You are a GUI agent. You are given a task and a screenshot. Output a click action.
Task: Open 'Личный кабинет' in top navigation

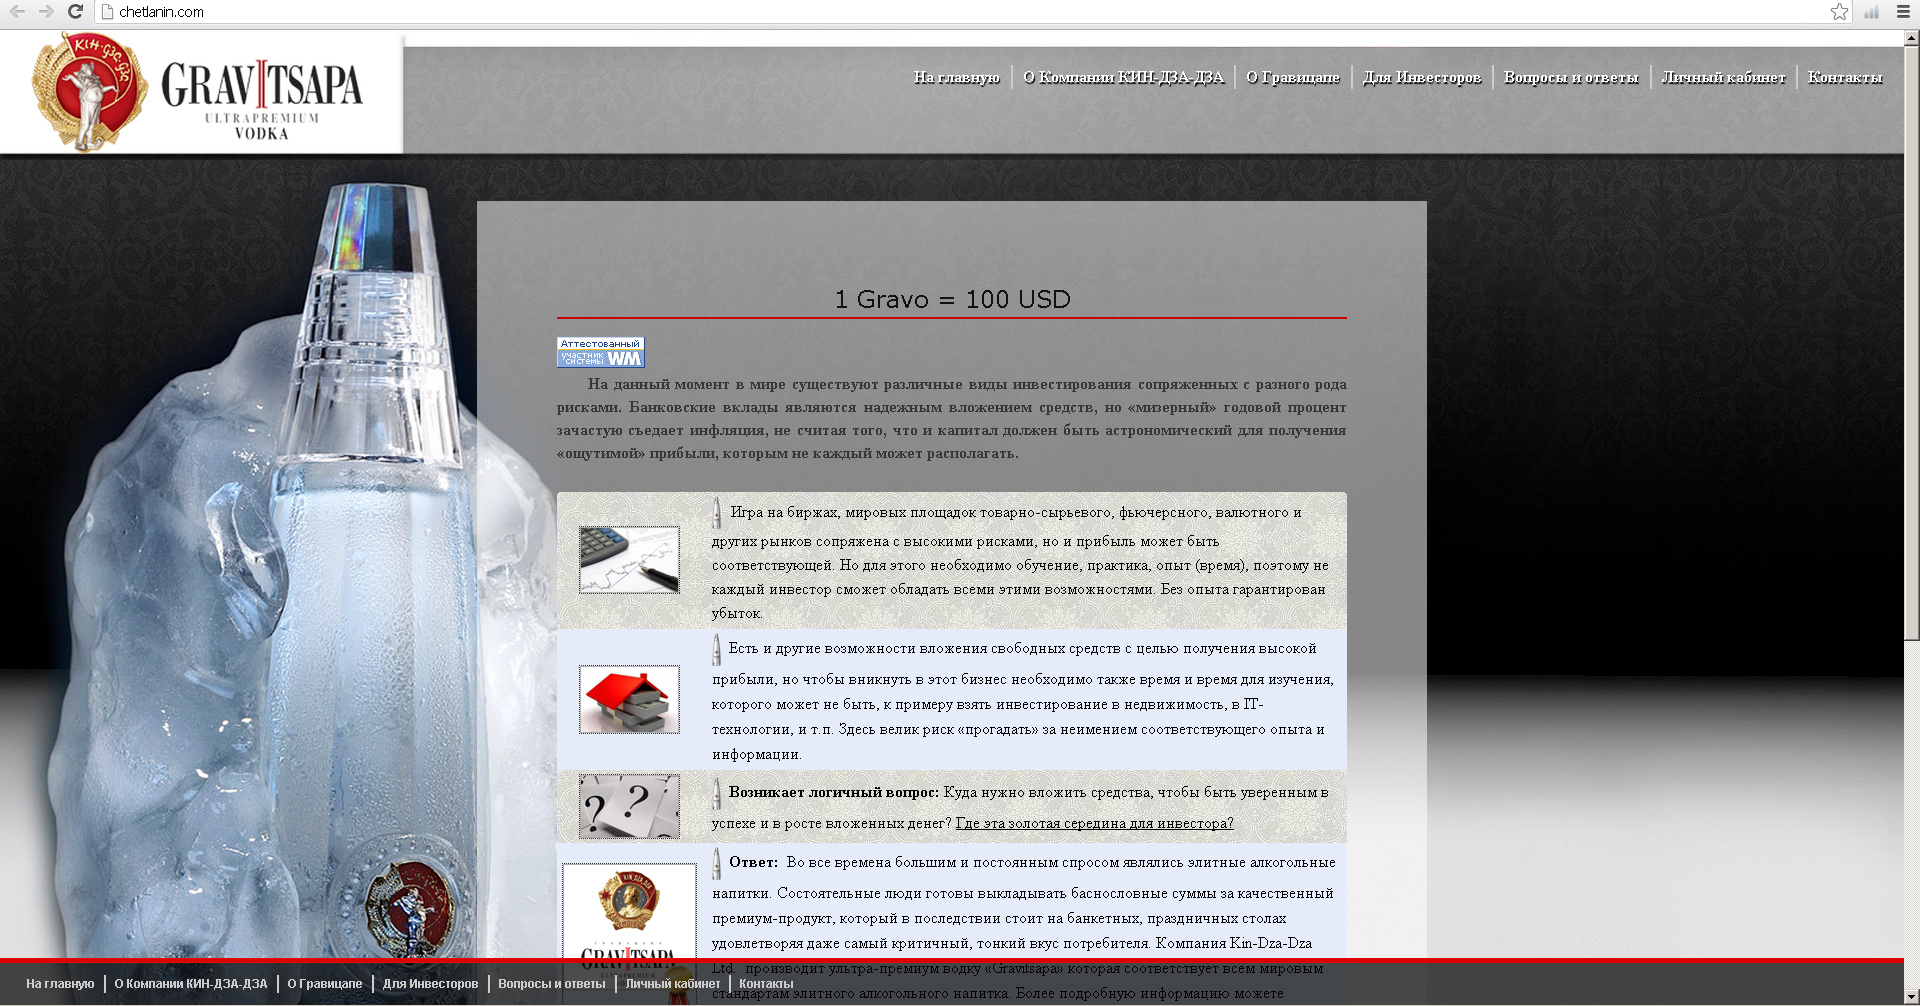pyautogui.click(x=1723, y=77)
